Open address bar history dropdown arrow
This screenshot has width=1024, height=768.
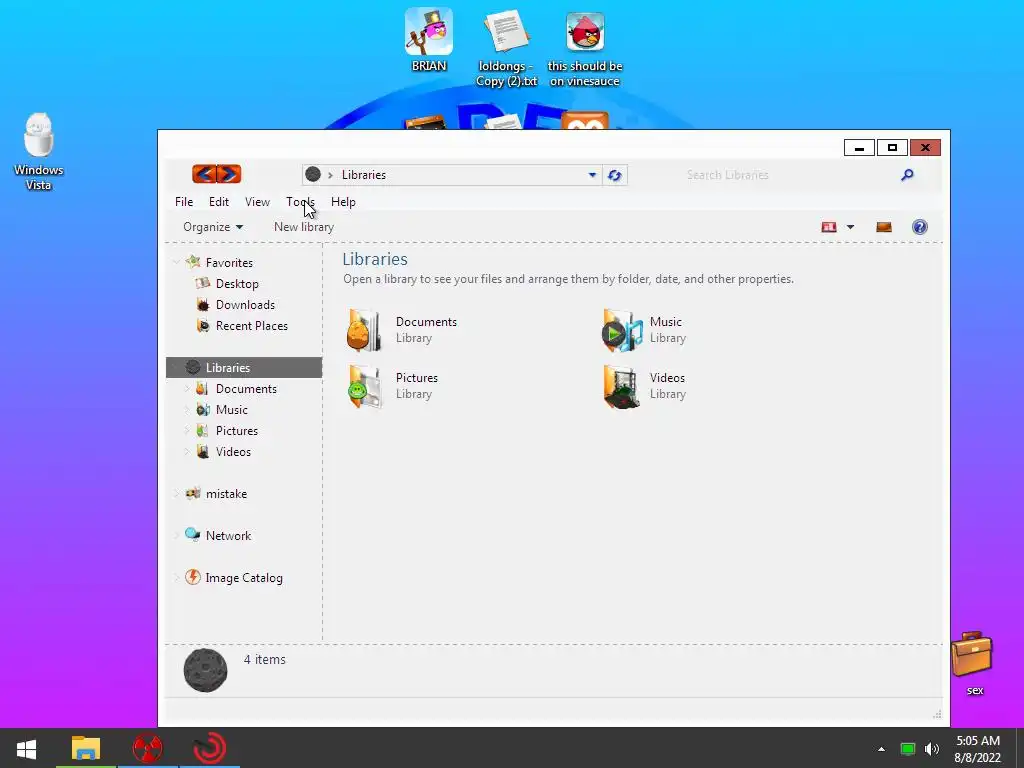[592, 175]
